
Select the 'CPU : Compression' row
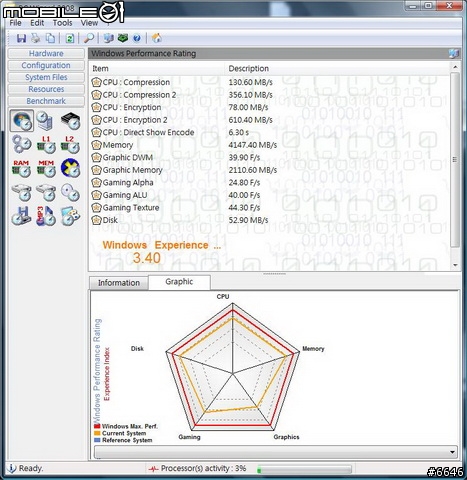tap(270, 82)
